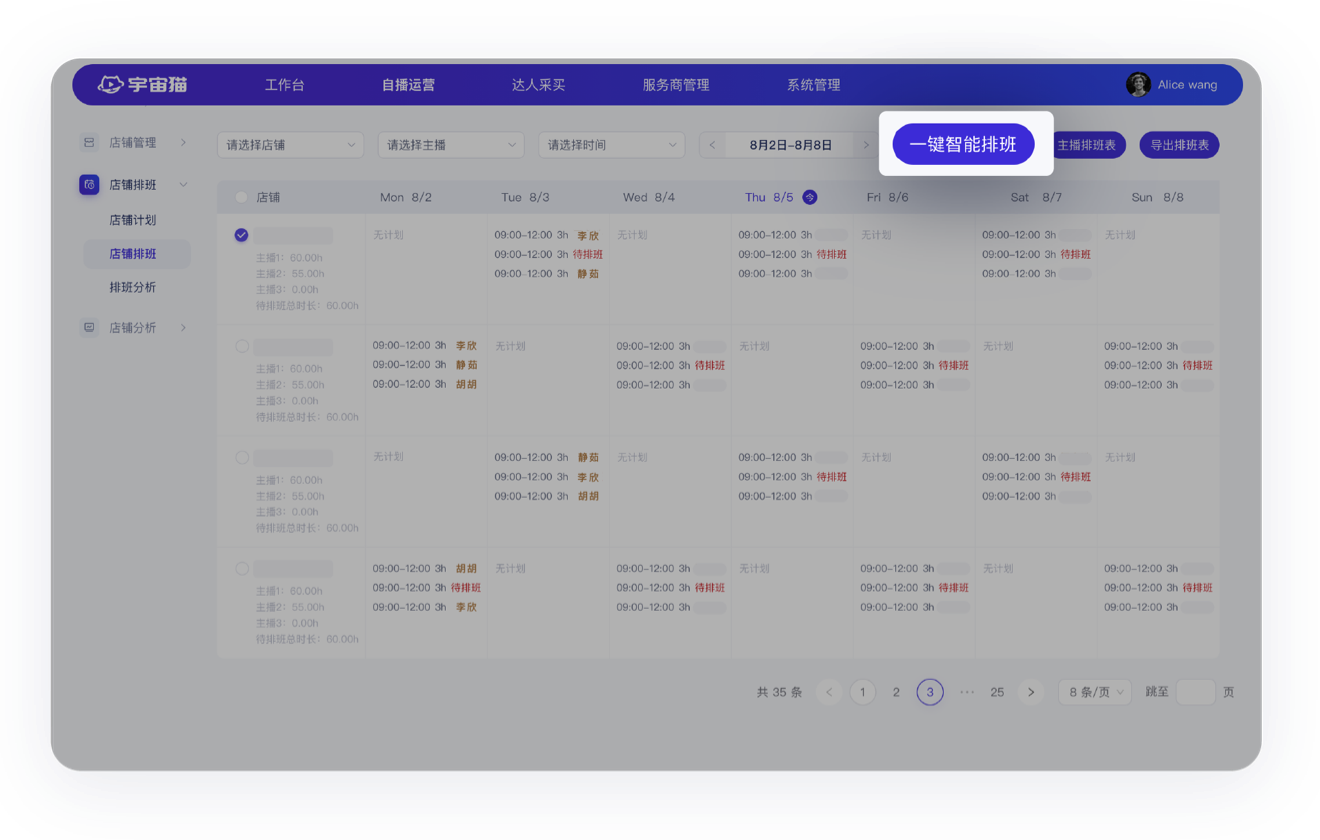Open Alice wang's user avatar

pos(1138,85)
